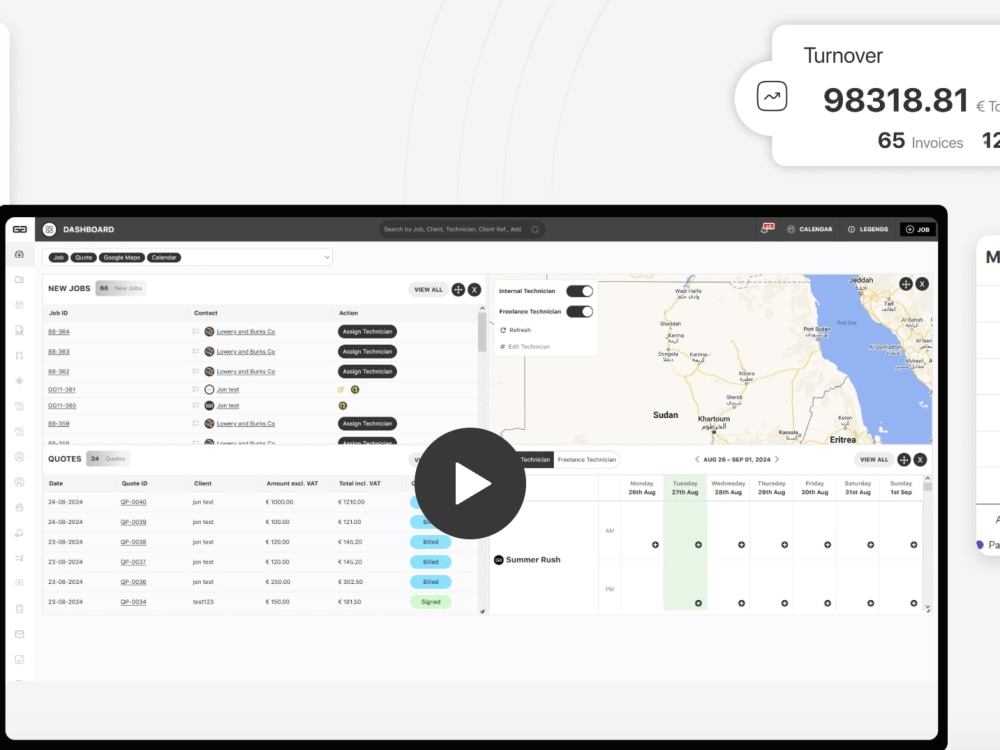The width and height of the screenshot is (1000, 750).
Task: Click the Signed status badge for QP-0034
Action: point(430,601)
